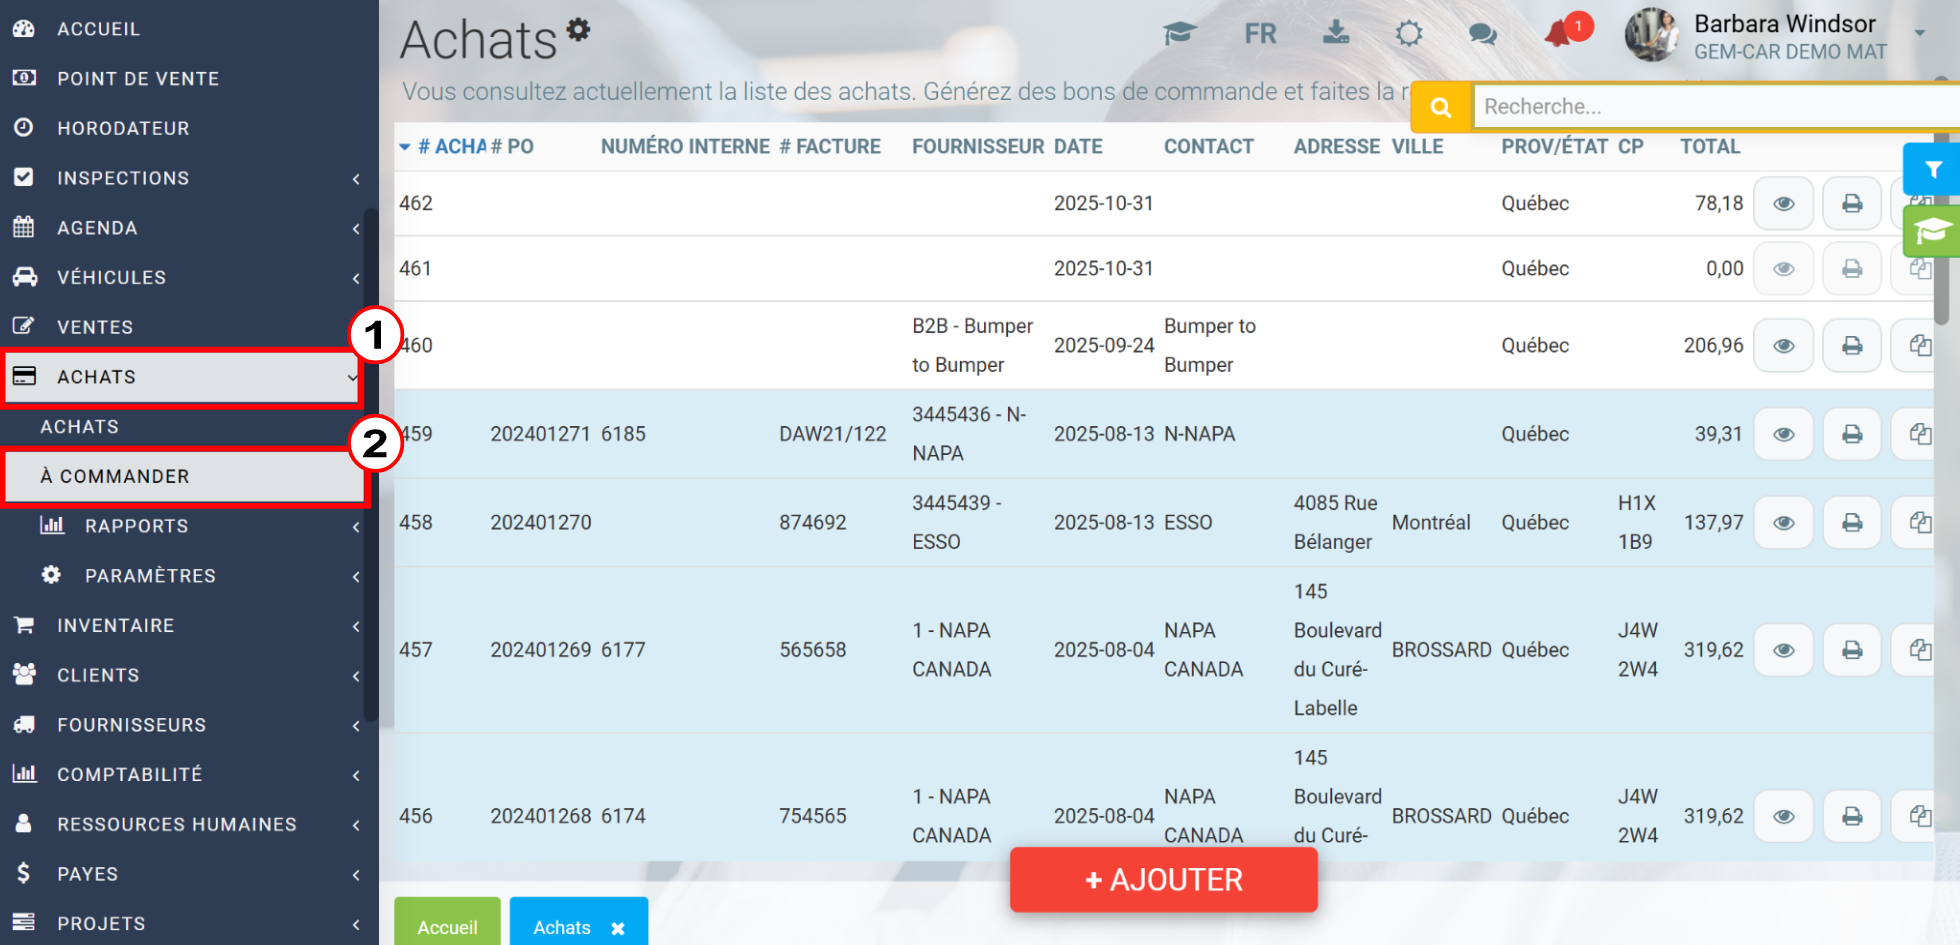Image resolution: width=1960 pixels, height=945 pixels.
Task: Duplicate purchase 458 with copy icon
Action: coord(1919,522)
